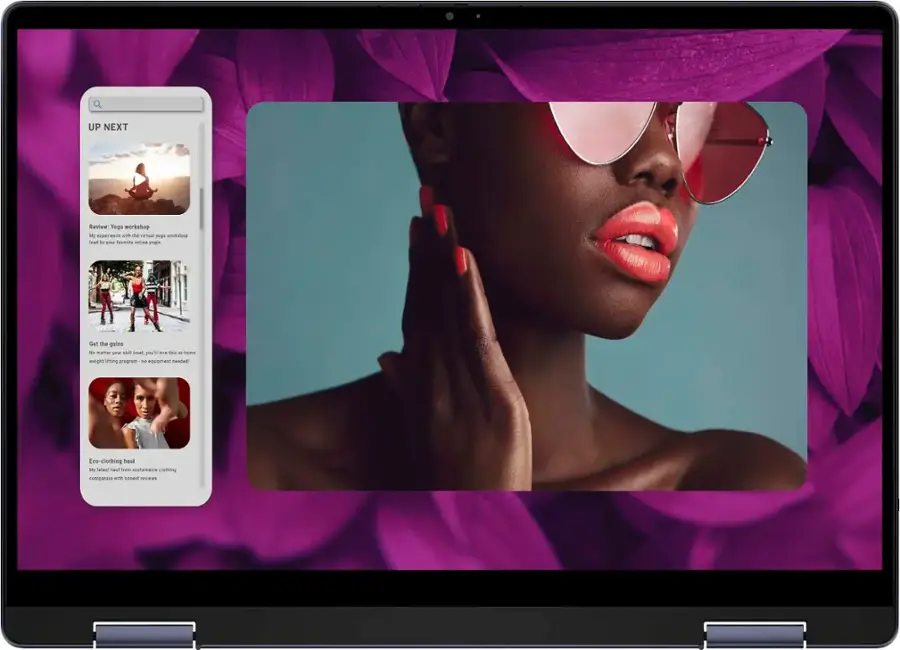900x650 pixels.
Task: Click into the search input field
Action: point(146,104)
